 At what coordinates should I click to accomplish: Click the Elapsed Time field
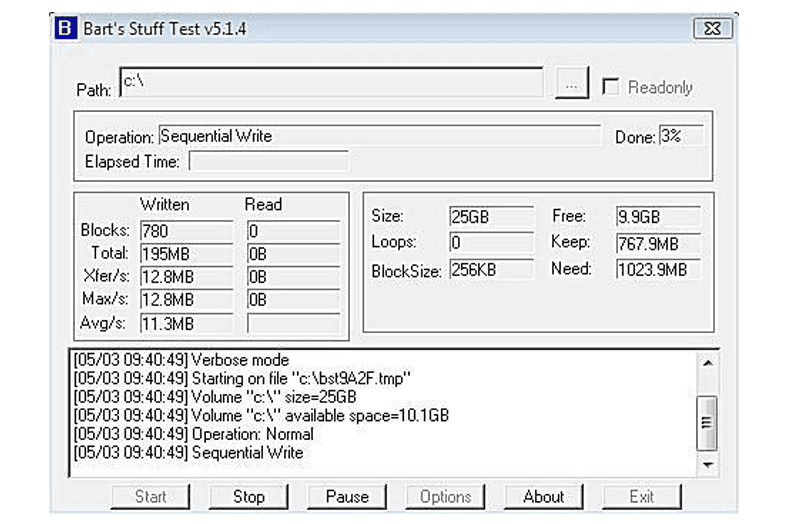[268, 162]
